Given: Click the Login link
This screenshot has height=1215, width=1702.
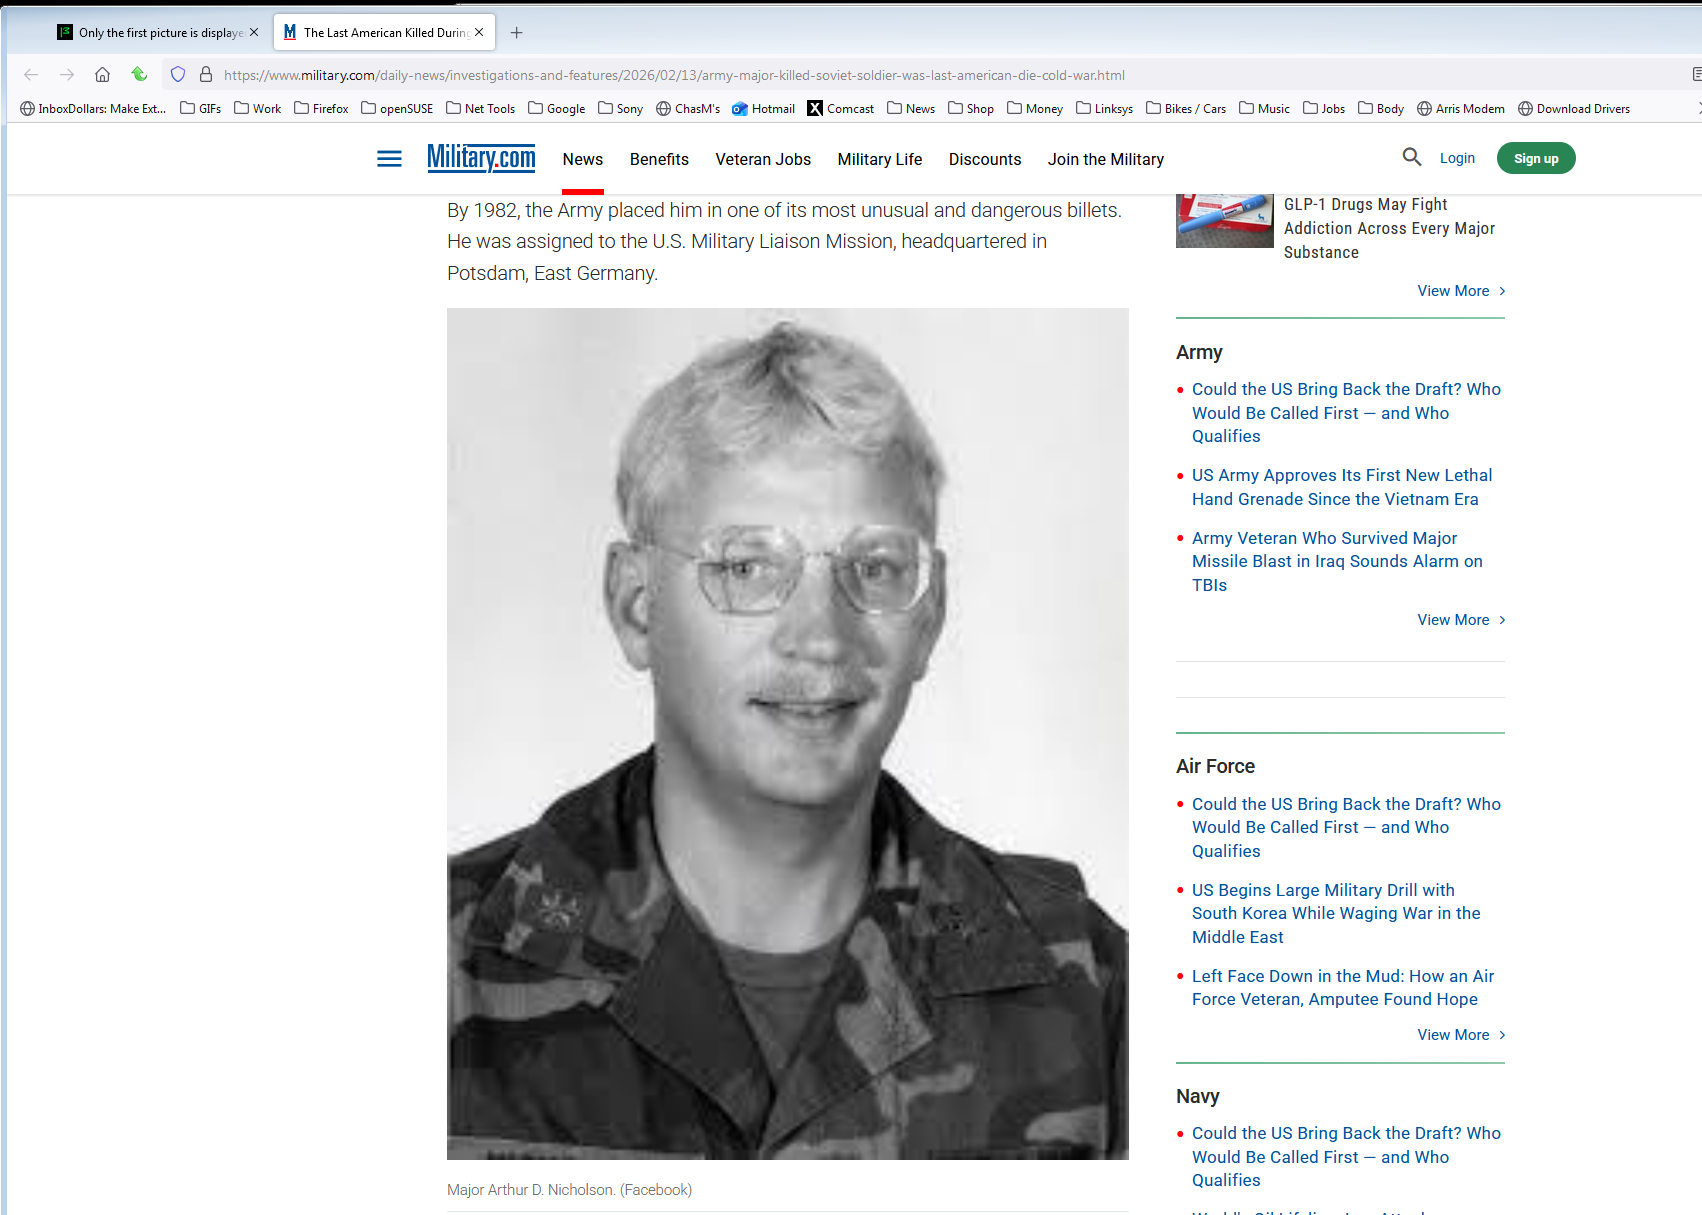Looking at the screenshot, I should coord(1457,158).
